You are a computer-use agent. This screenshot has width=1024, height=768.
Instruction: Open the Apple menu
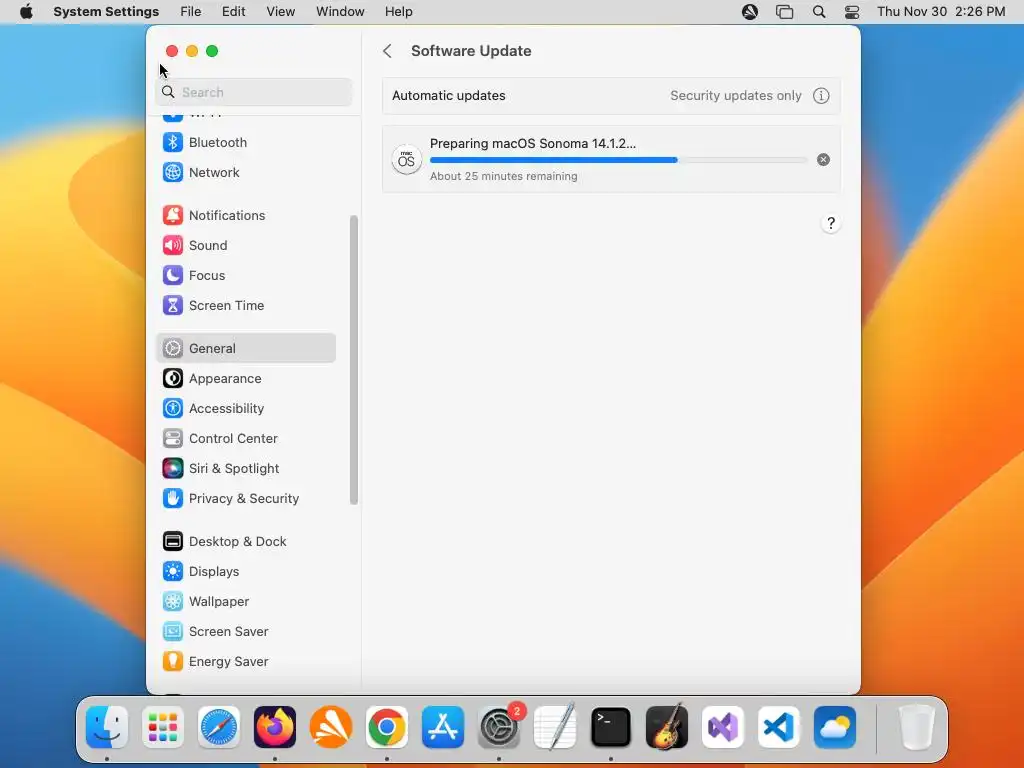(x=26, y=12)
